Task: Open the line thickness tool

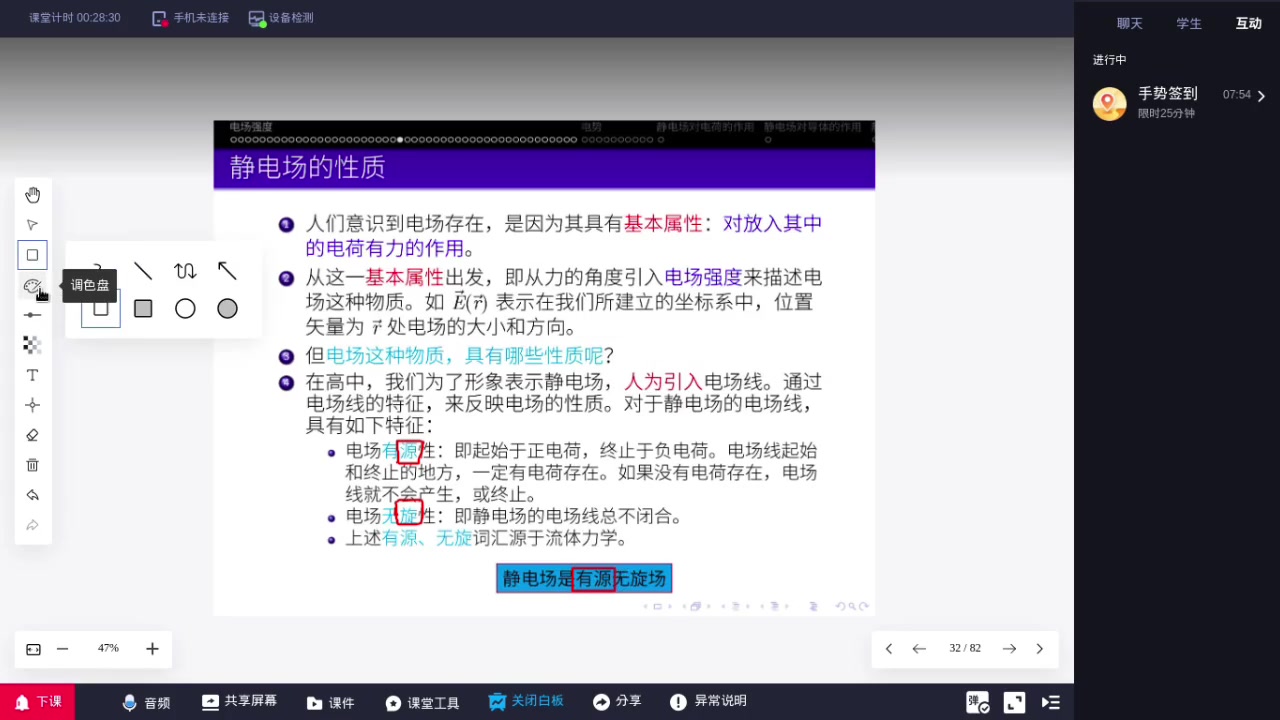Action: (32, 315)
